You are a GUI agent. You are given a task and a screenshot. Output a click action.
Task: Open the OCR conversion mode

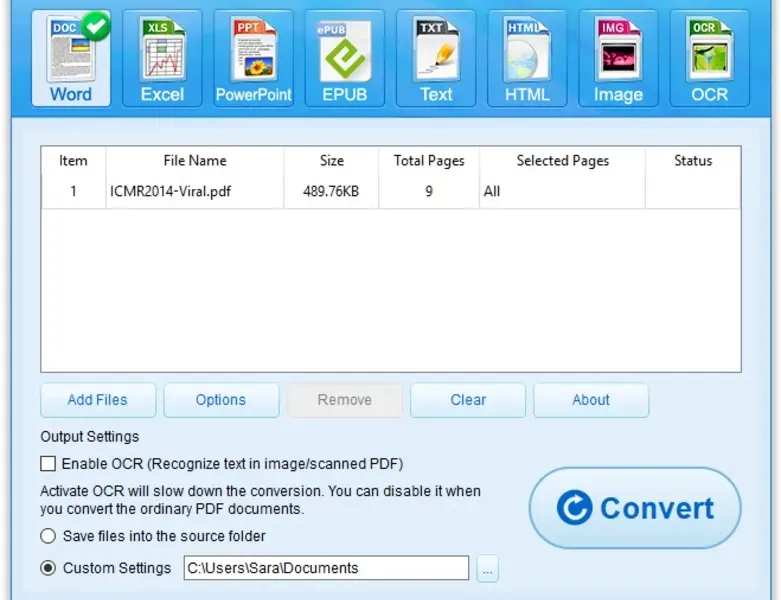(710, 58)
